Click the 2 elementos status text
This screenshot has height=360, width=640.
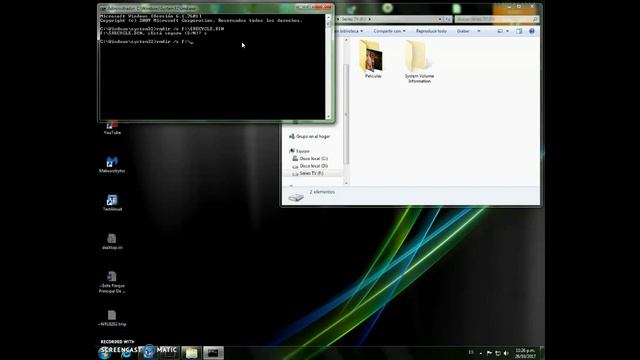click(322, 191)
